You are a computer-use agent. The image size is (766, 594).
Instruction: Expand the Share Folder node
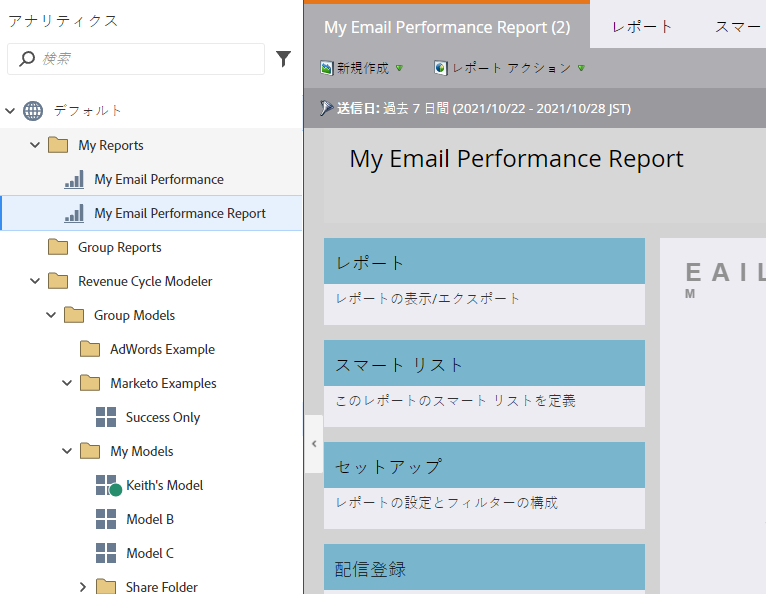[83, 587]
